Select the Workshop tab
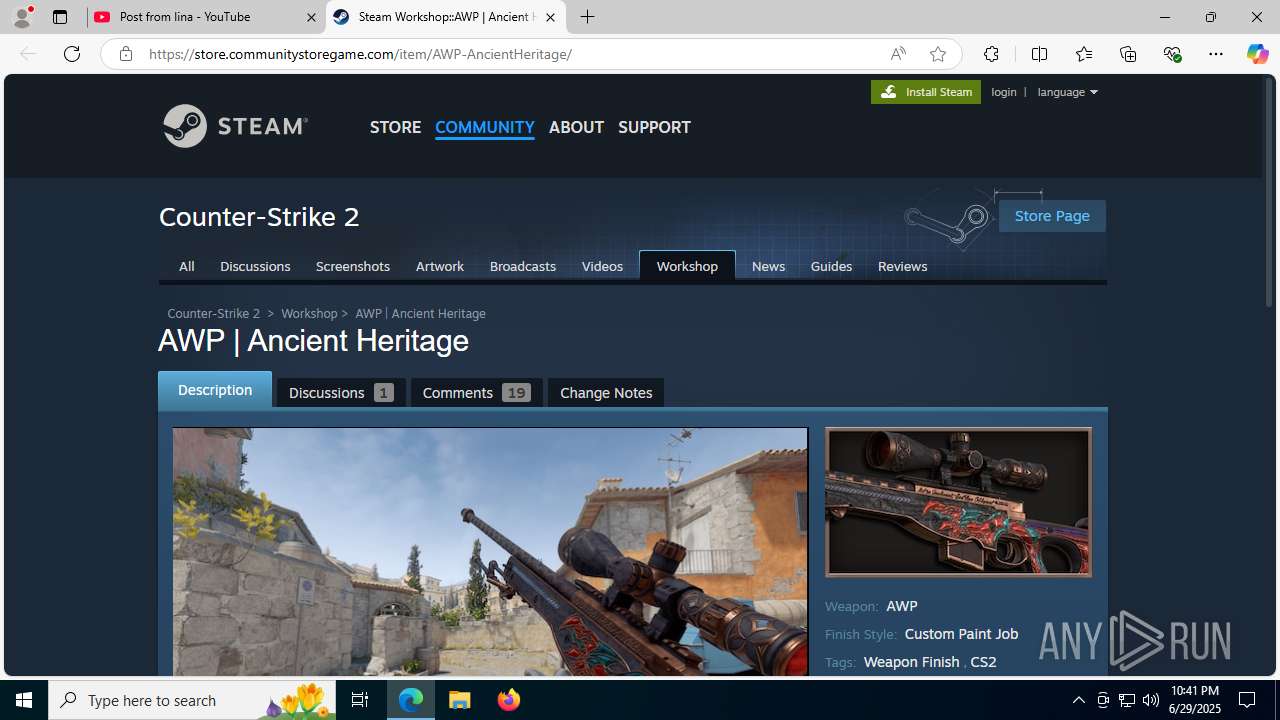The width and height of the screenshot is (1280, 720). pos(687,266)
